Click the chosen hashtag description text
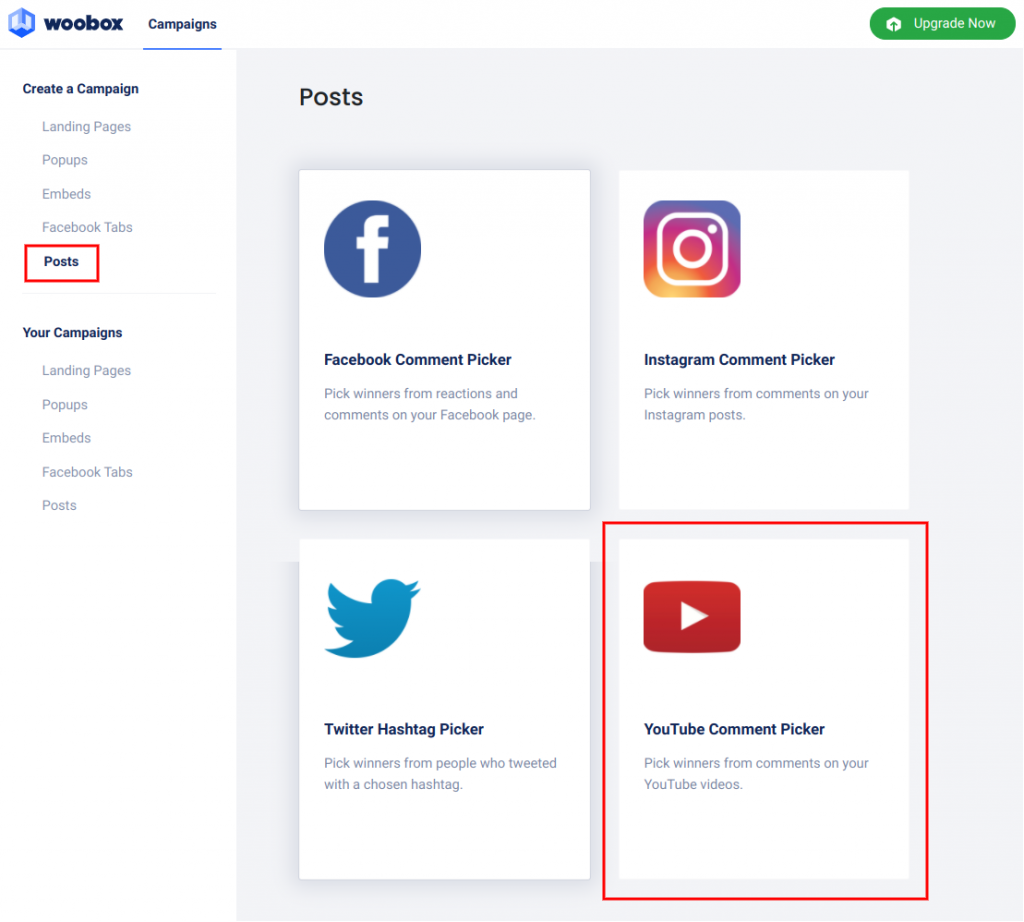The image size is (1024, 922). point(440,774)
